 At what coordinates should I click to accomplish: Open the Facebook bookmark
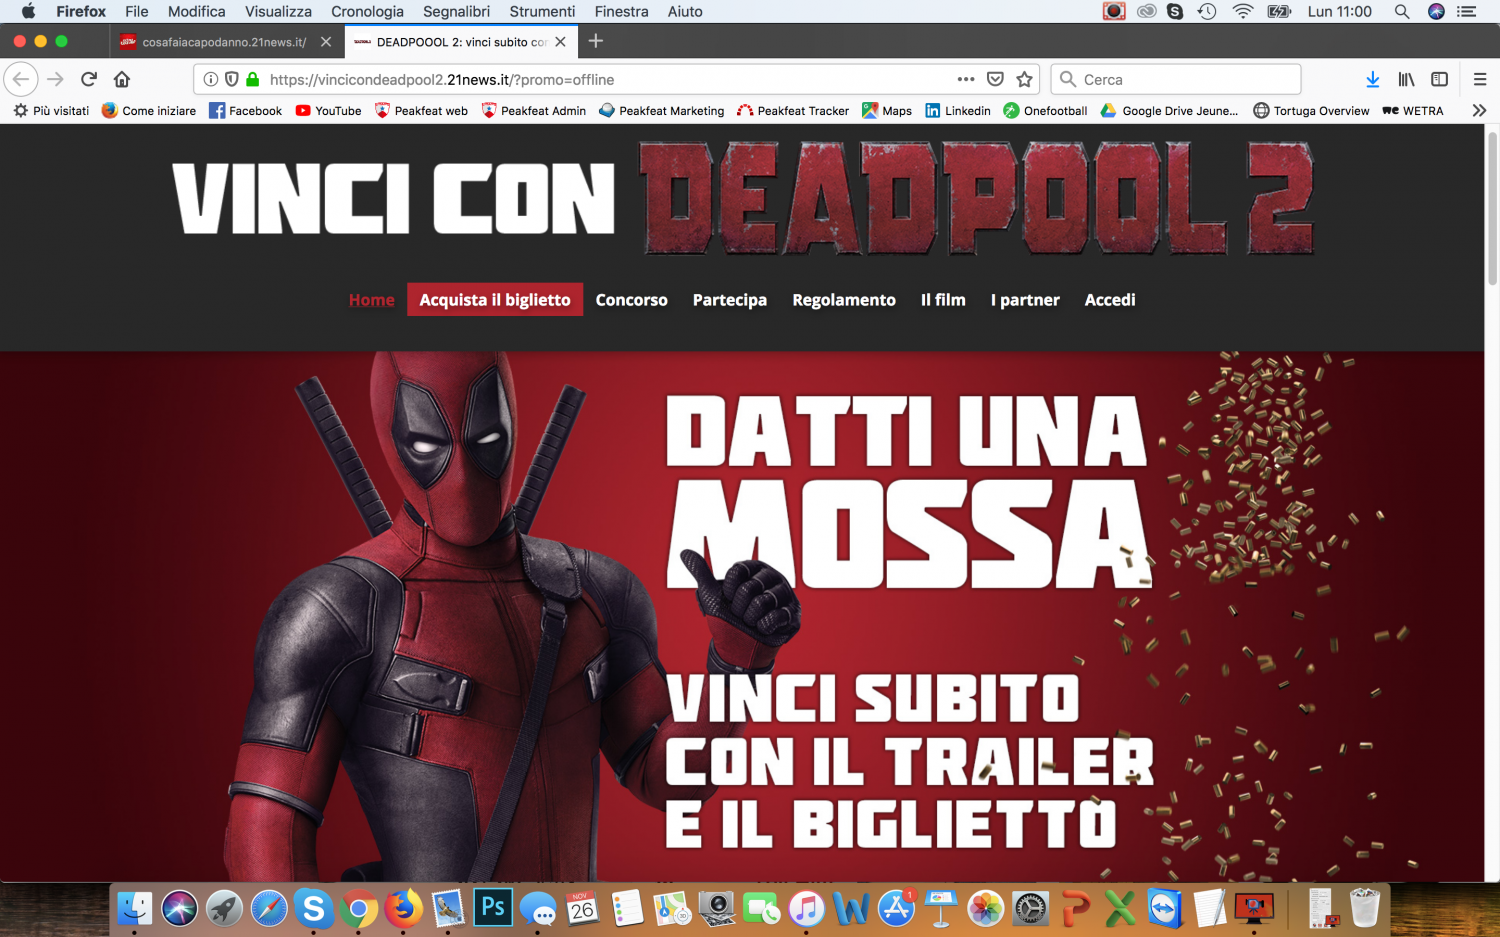pyautogui.click(x=245, y=111)
